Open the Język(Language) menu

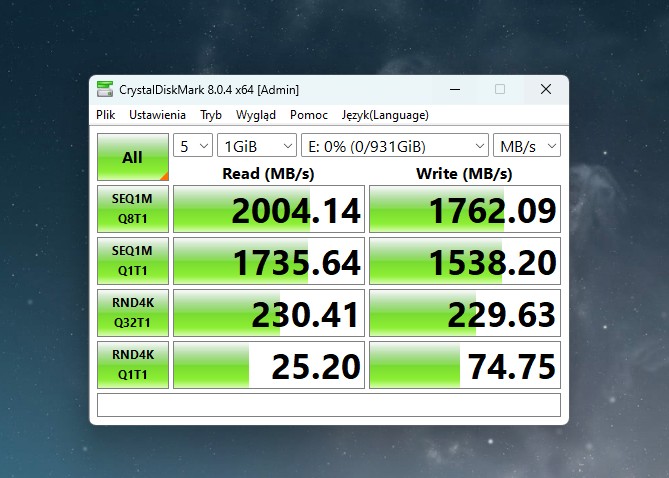tap(385, 115)
